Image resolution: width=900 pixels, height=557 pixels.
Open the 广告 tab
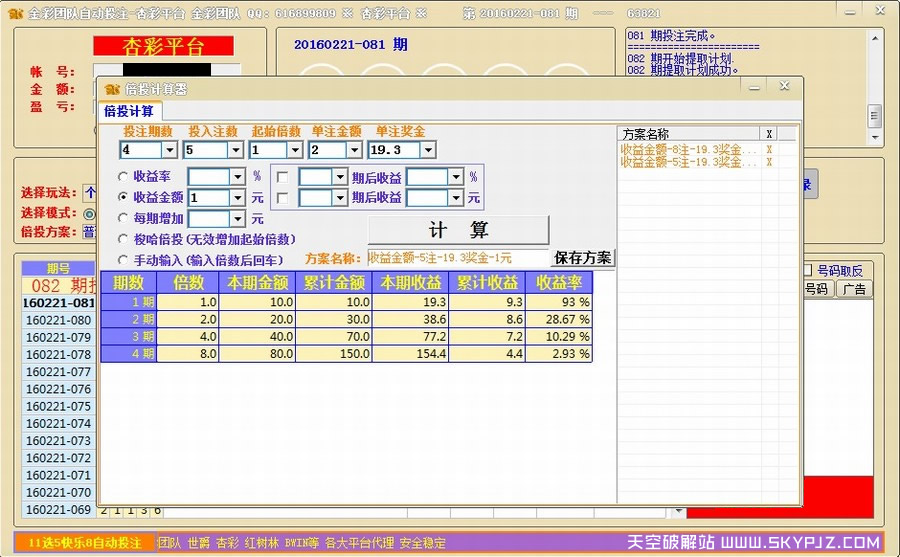click(x=855, y=289)
